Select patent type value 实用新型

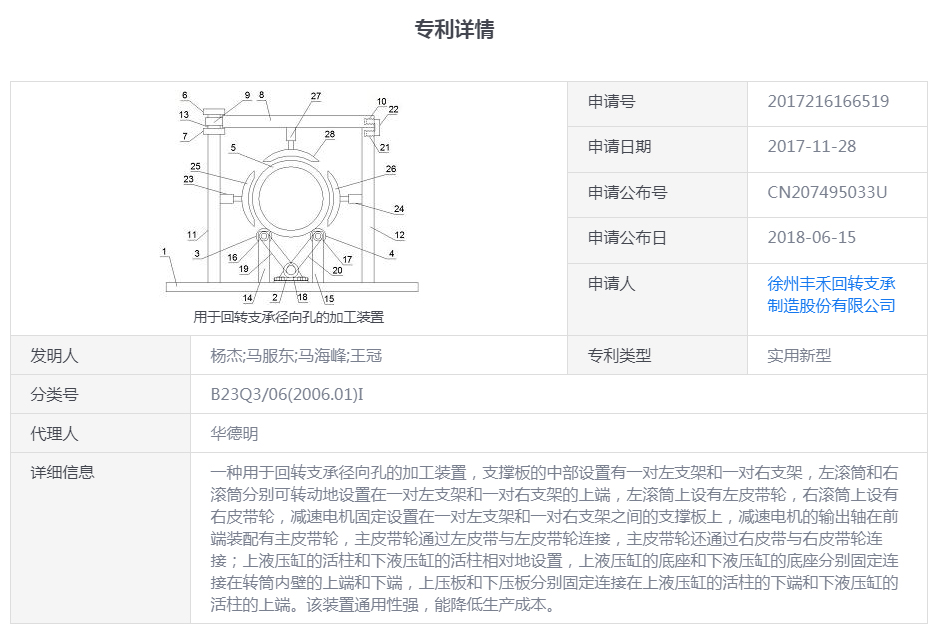click(x=798, y=355)
